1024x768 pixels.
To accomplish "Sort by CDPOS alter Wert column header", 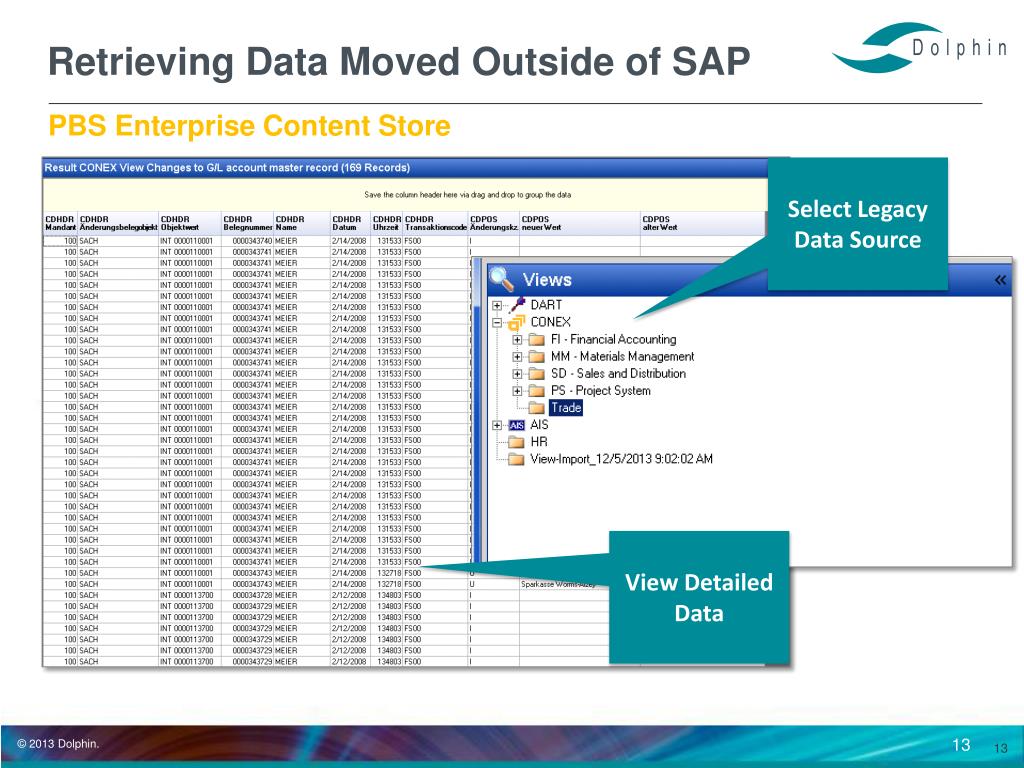I will click(703, 223).
